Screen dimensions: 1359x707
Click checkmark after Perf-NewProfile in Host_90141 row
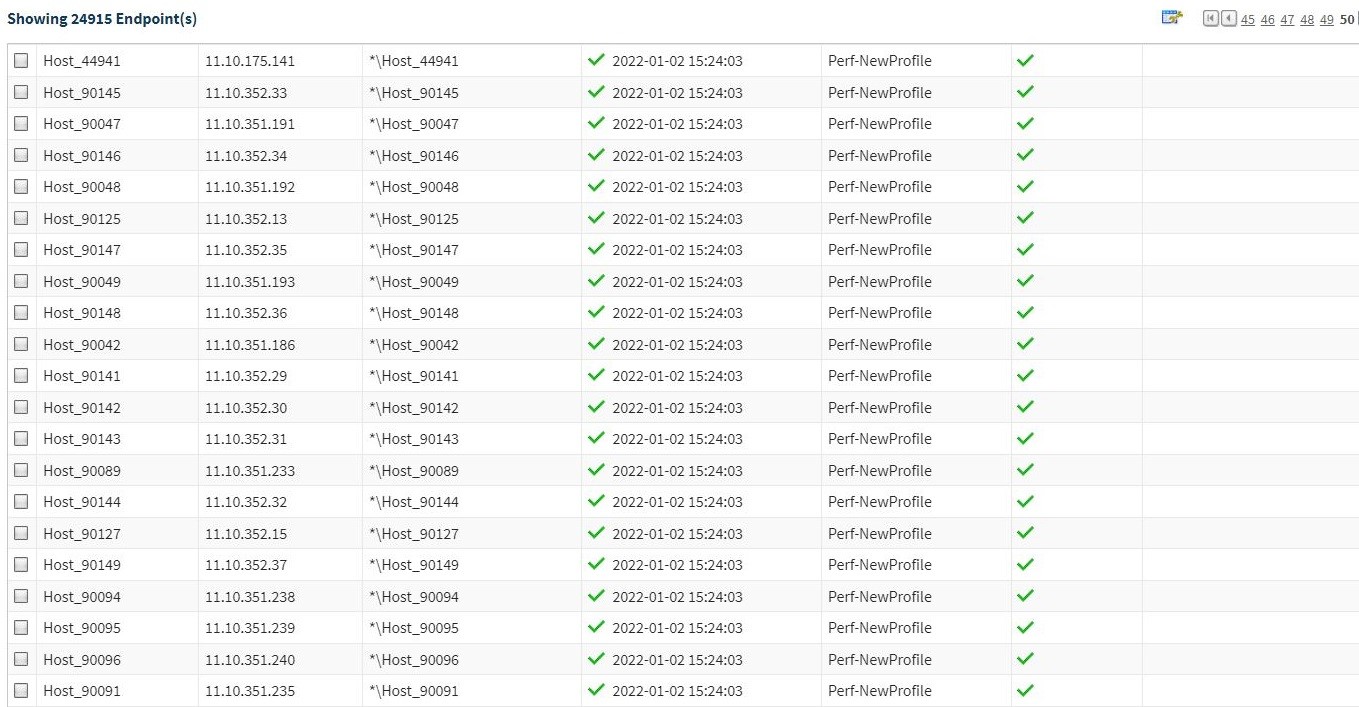(x=1025, y=376)
